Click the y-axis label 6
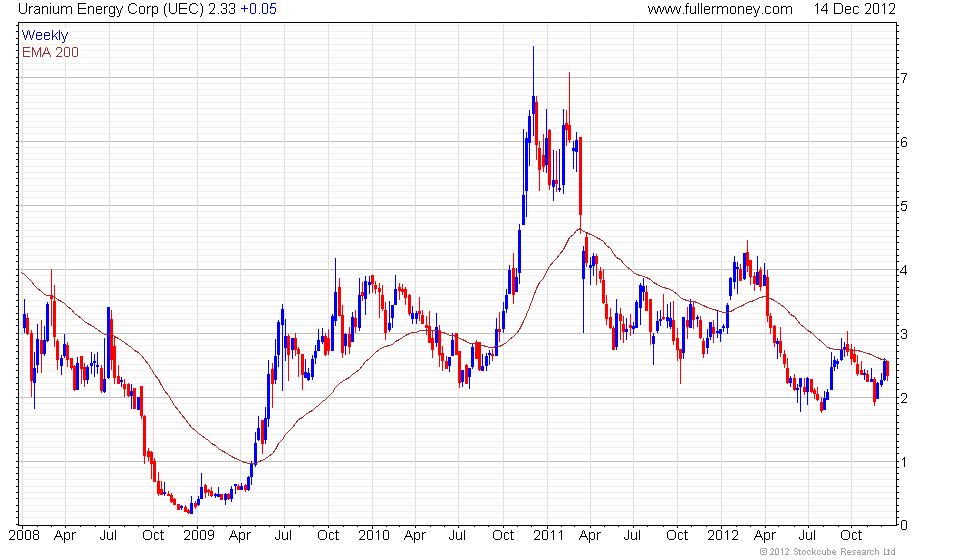Image resolution: width=980 pixels, height=560 pixels. [x=904, y=142]
